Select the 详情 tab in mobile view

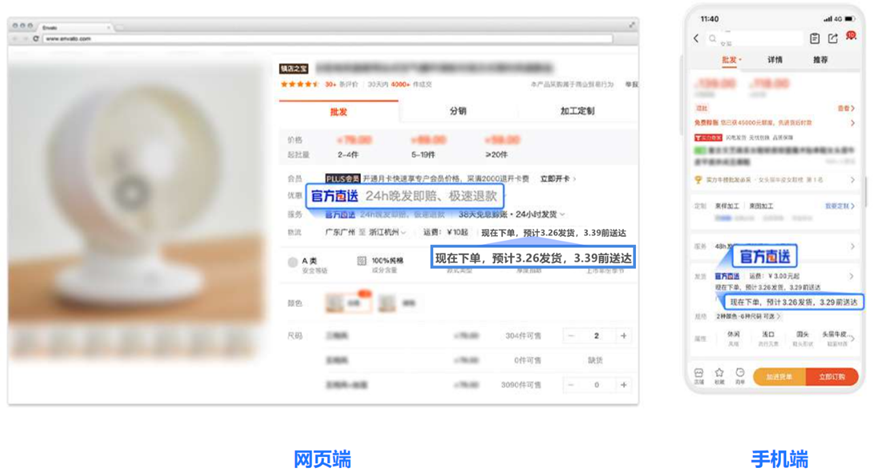[x=775, y=60]
